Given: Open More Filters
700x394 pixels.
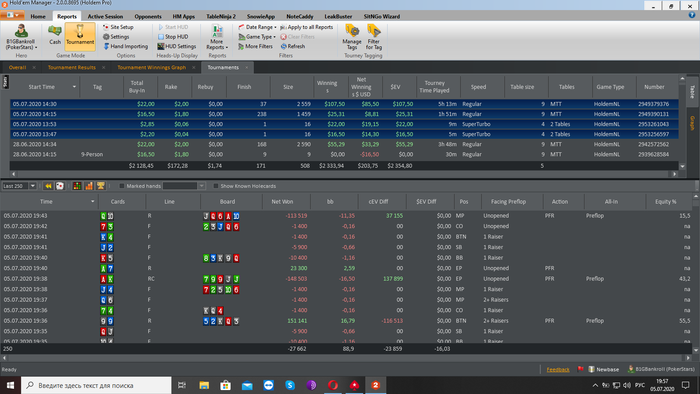Looking at the screenshot, I should [x=255, y=46].
